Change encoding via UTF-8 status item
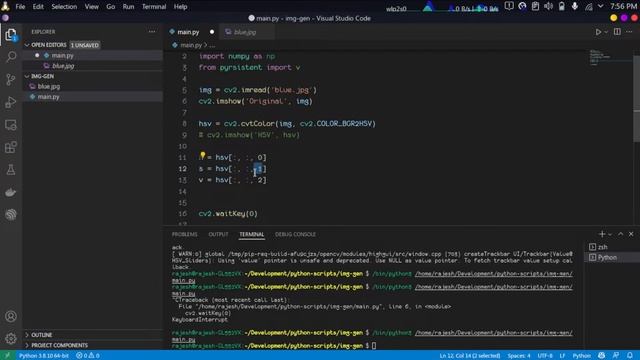The height and width of the screenshot is (360, 640). (545, 356)
